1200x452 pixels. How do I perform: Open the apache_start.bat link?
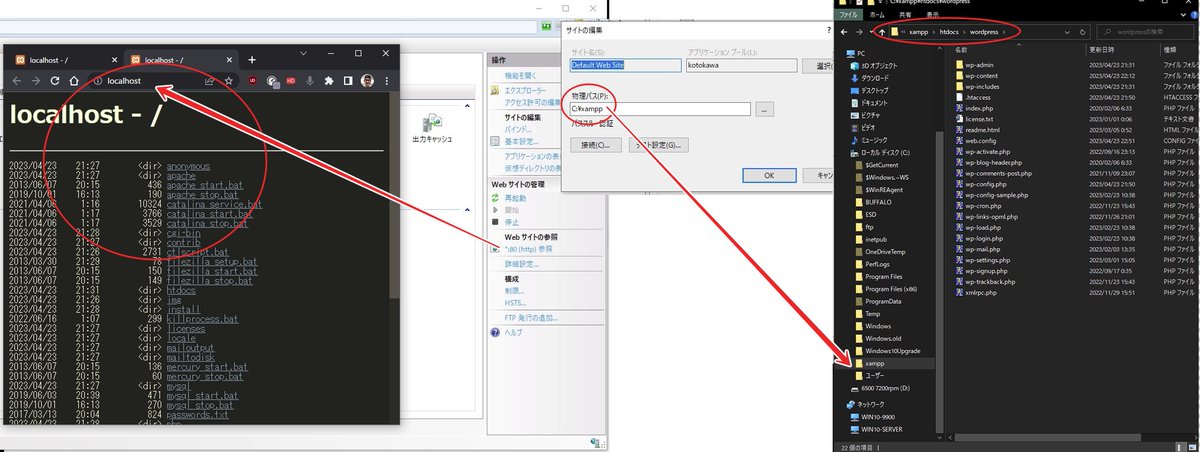pos(204,185)
